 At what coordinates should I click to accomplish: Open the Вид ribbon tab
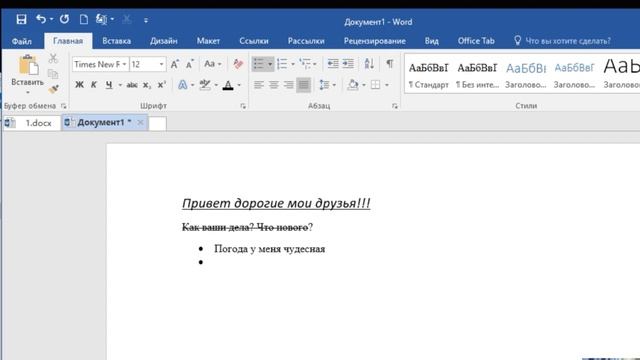pyautogui.click(x=431, y=41)
